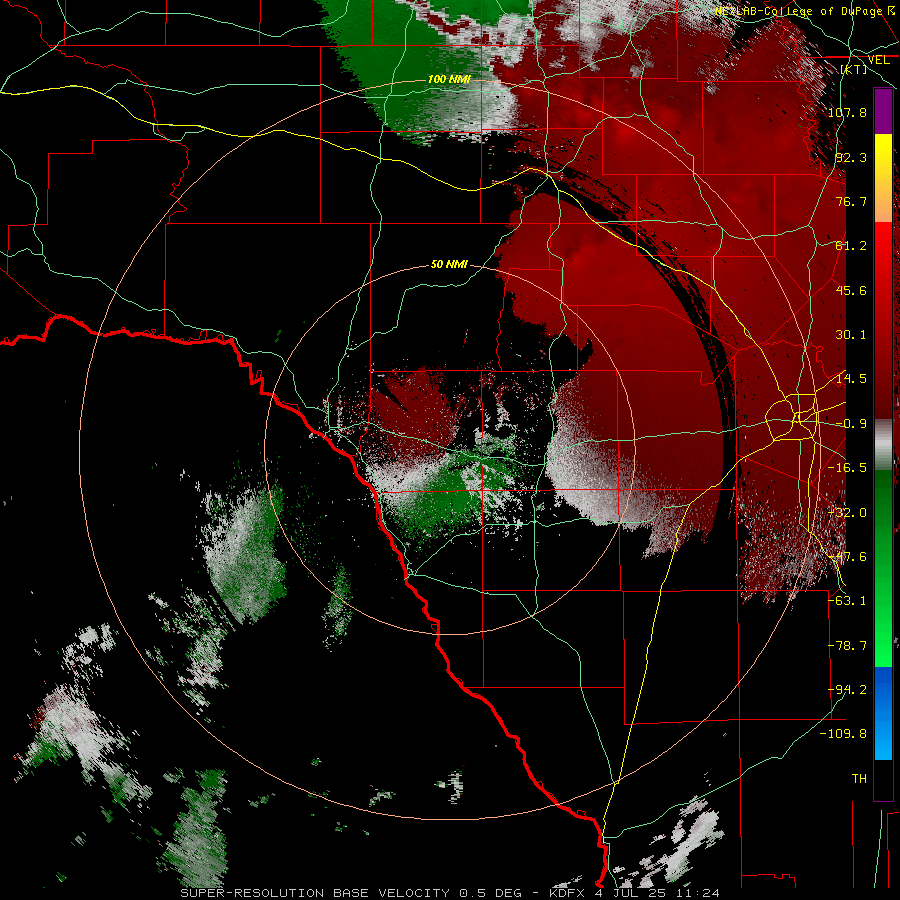Select the -94.2 velocity scale value
900x900 pixels.
(847, 690)
